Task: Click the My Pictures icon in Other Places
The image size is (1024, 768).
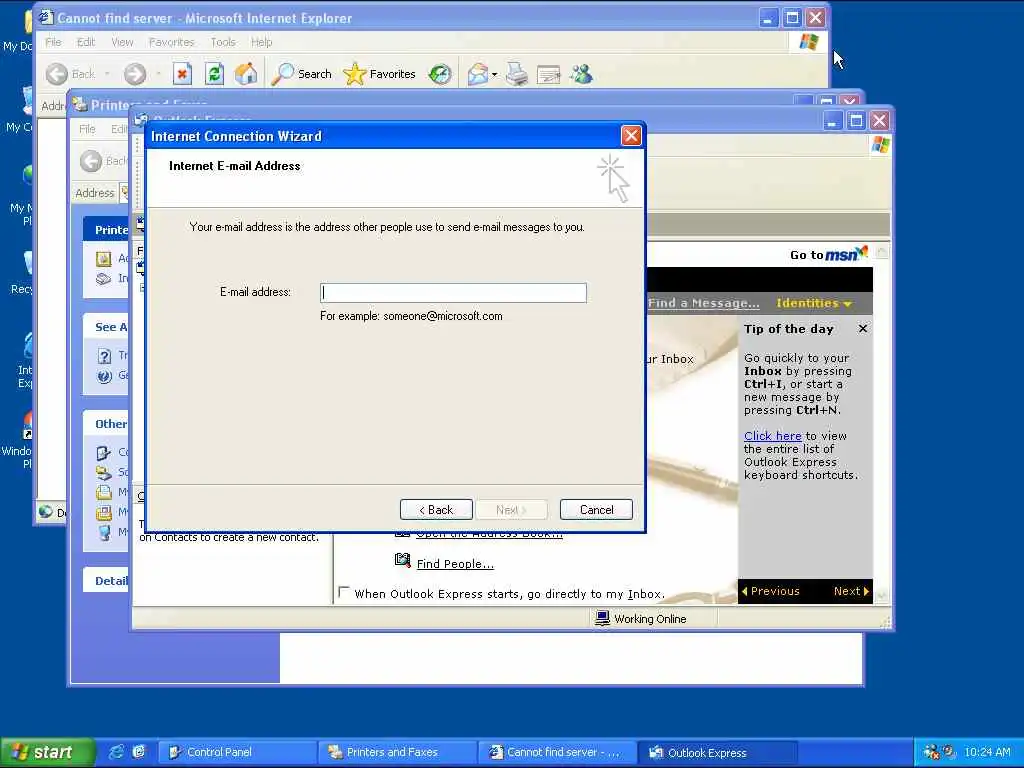Action: click(x=104, y=513)
